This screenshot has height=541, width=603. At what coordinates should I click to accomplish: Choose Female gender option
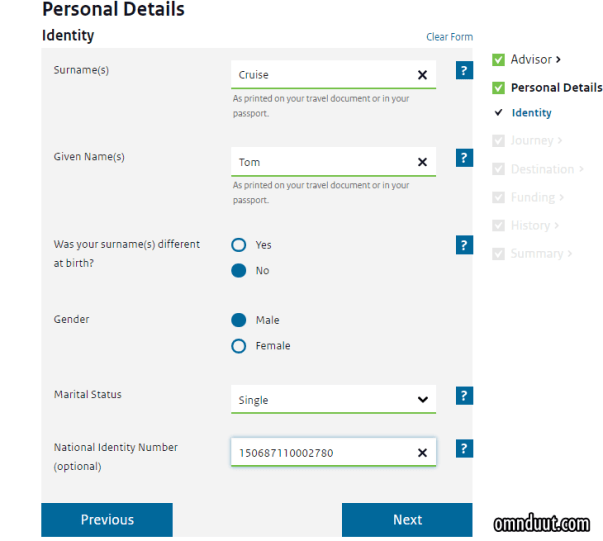(x=239, y=346)
